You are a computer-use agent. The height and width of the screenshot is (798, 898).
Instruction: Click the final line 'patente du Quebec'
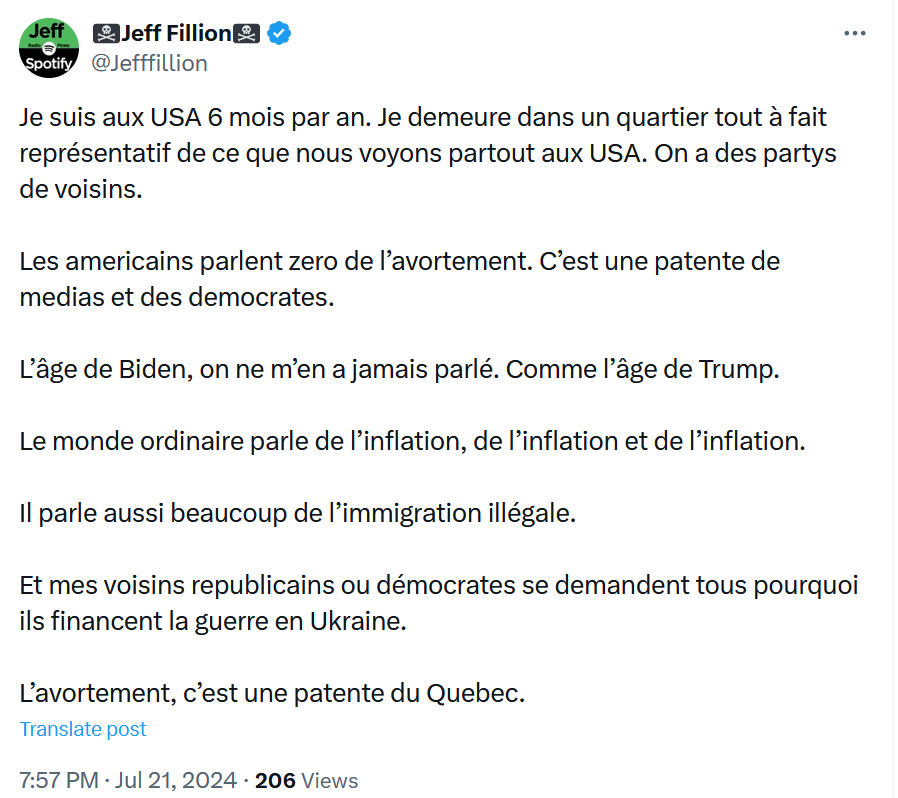pos(272,693)
